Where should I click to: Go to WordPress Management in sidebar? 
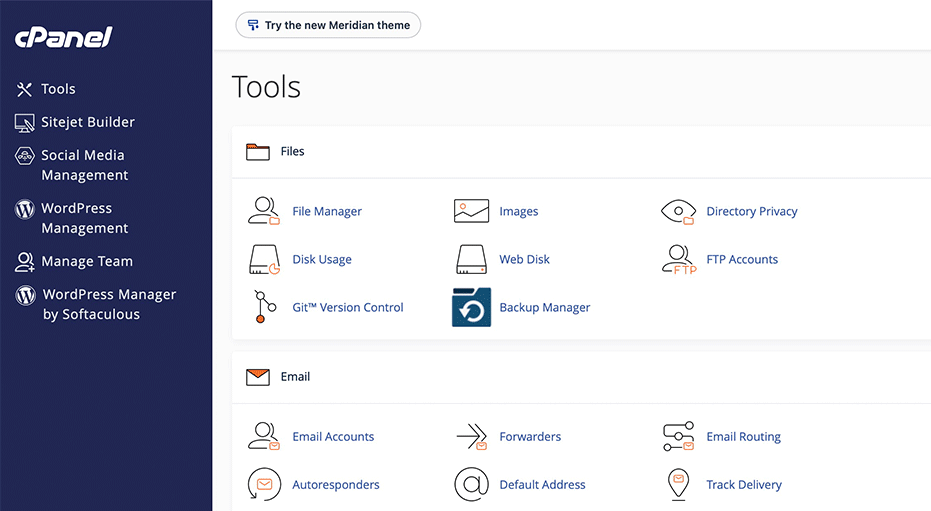tap(84, 218)
